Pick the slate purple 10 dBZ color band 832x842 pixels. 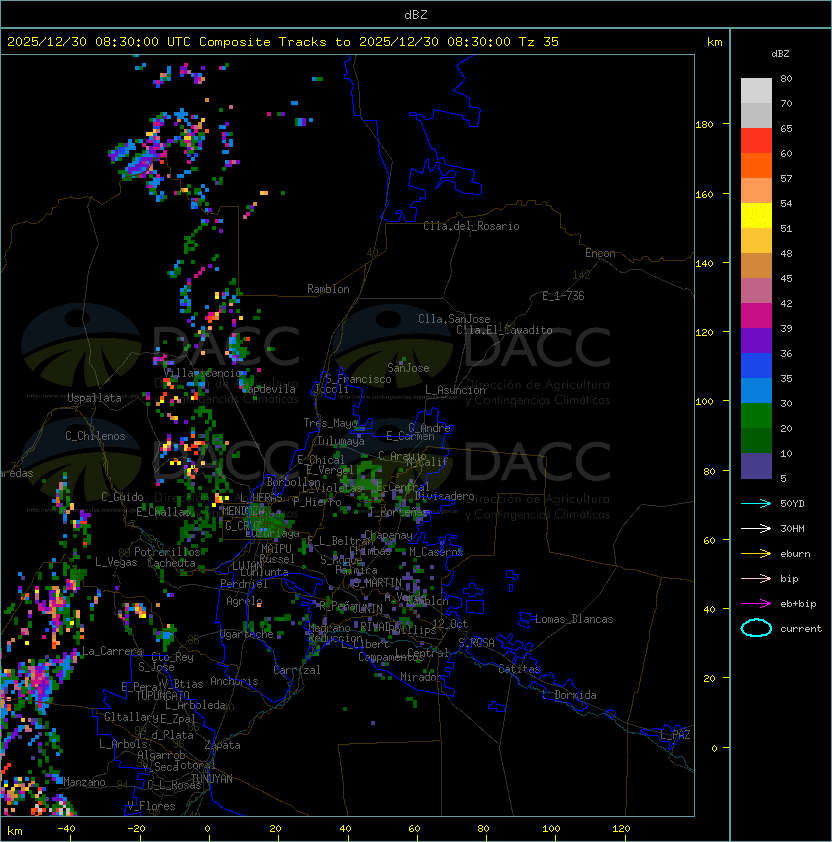pyautogui.click(x=756, y=466)
